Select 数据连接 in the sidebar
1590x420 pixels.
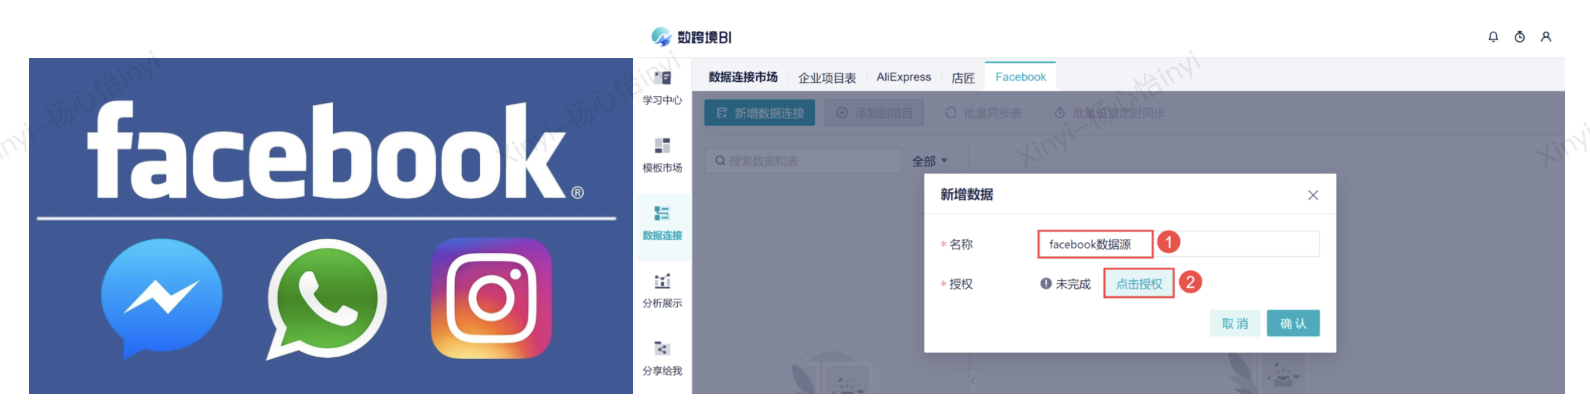[662, 222]
